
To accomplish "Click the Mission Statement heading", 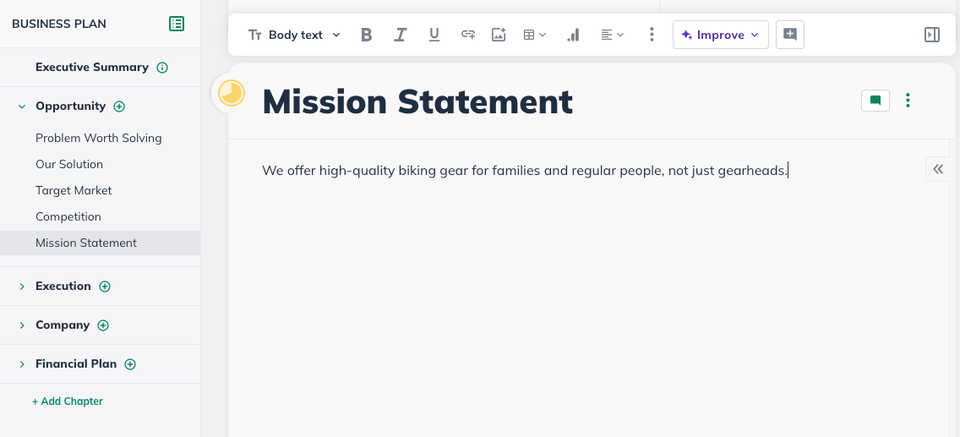I will 418,102.
